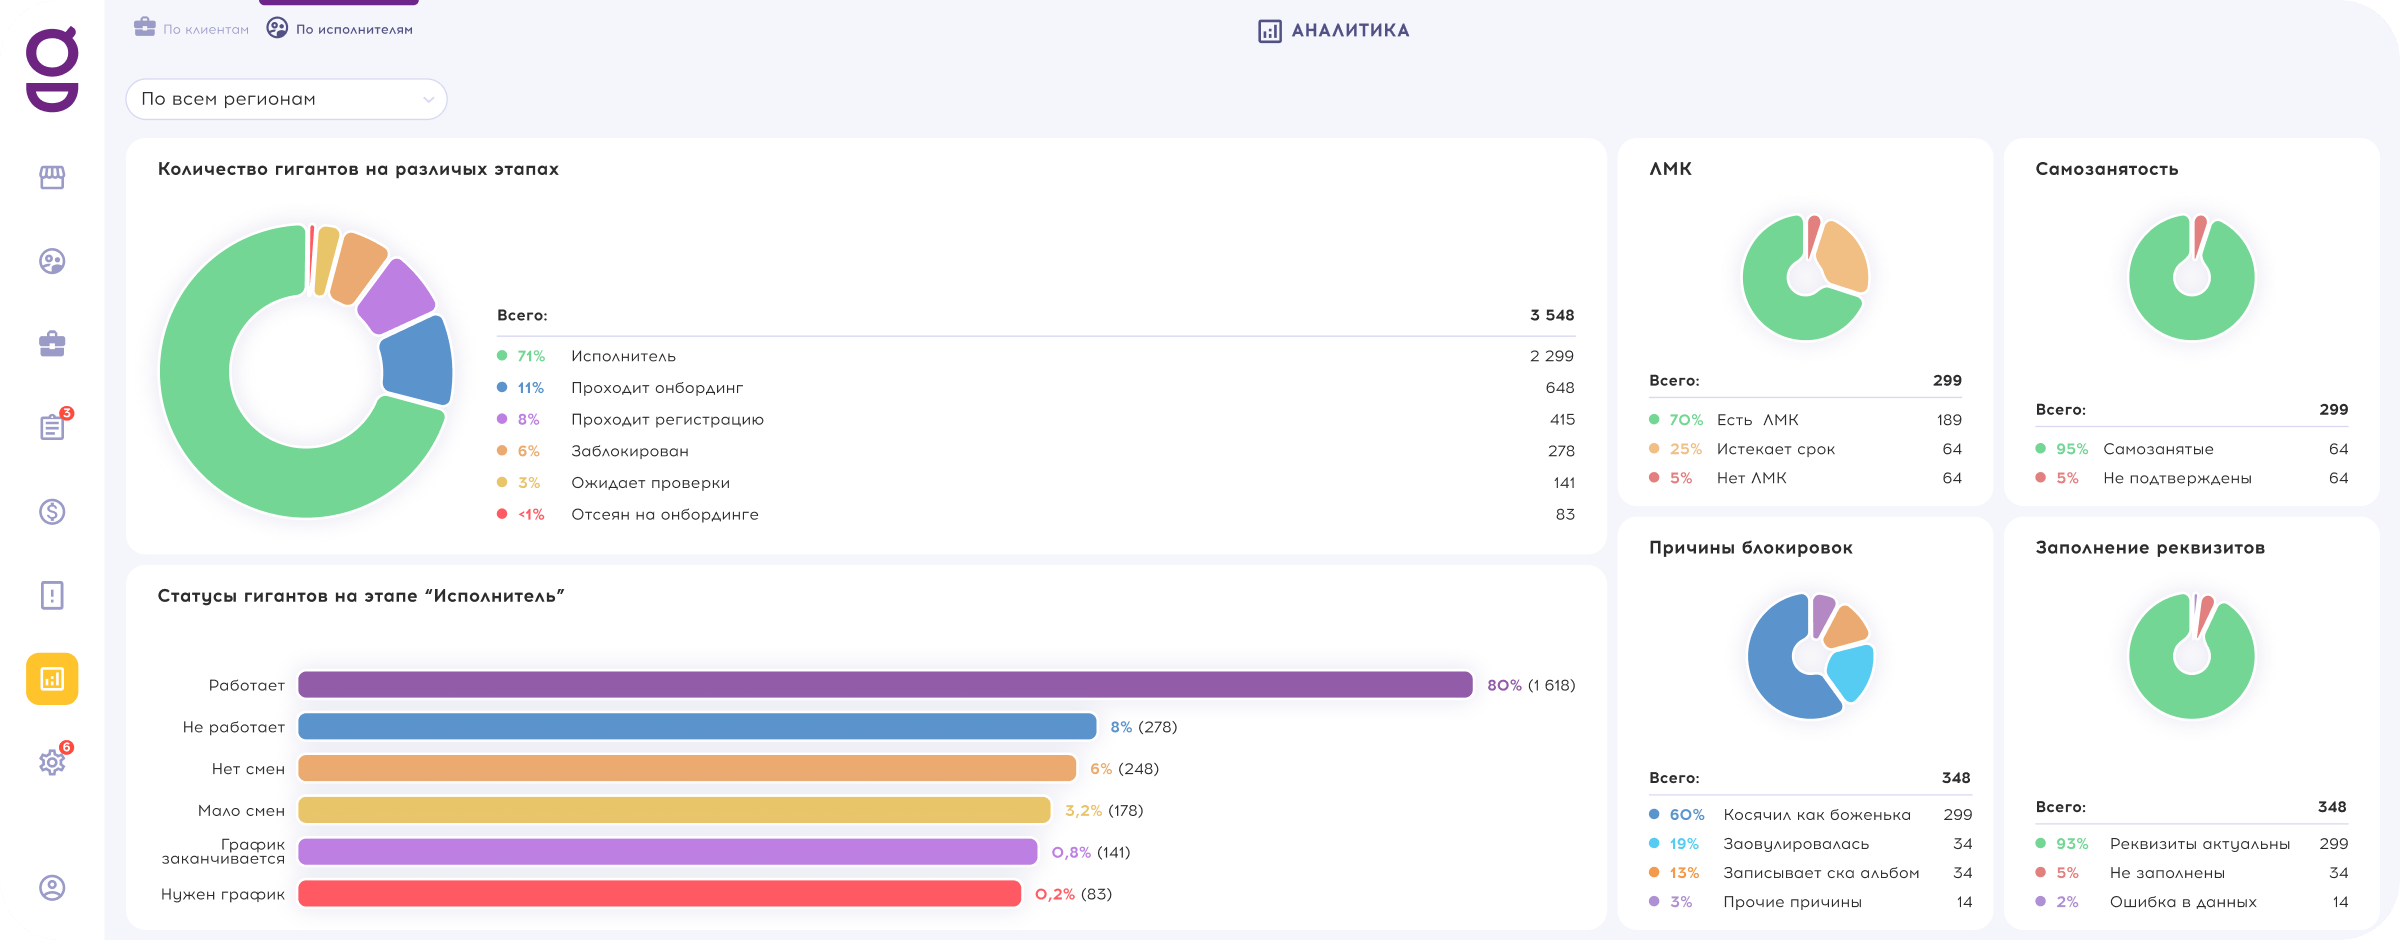Image resolution: width=2400 pixels, height=940 pixels.
Task: Select the yellow analytics chart icon
Action: click(52, 679)
